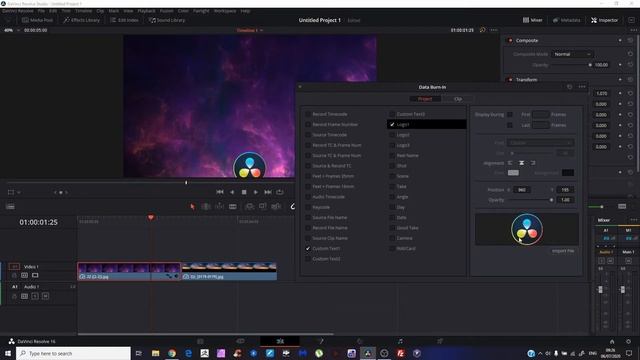Viewport: 640px width, 360px height.
Task: Click the Replace clip tool
Action: 276,207
